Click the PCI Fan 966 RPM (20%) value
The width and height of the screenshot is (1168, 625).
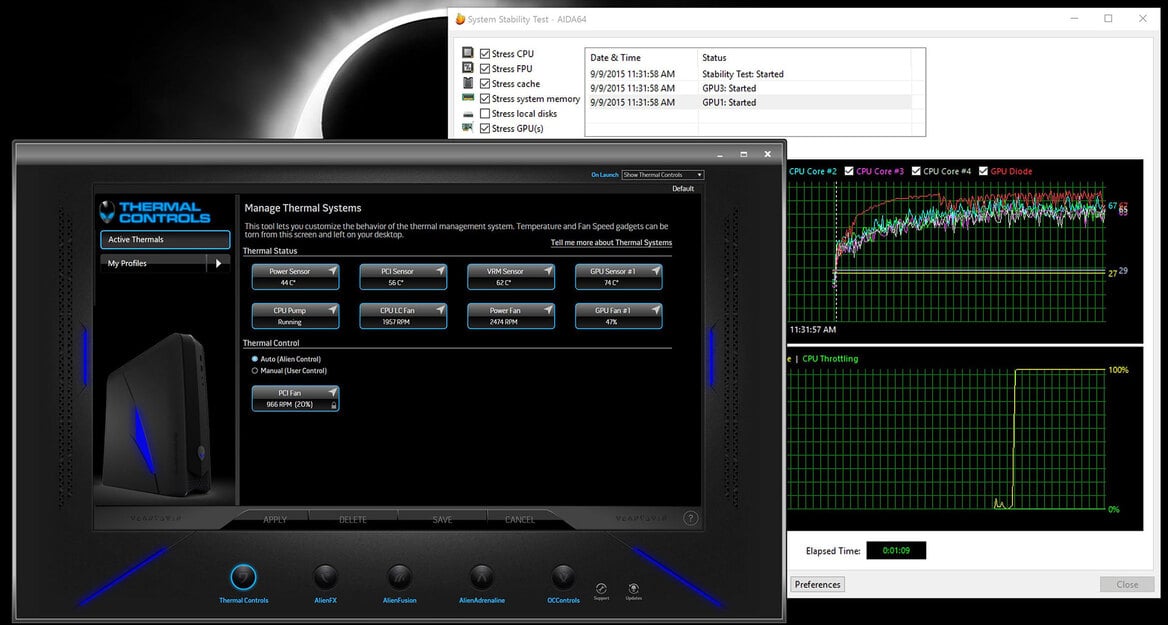click(290, 404)
